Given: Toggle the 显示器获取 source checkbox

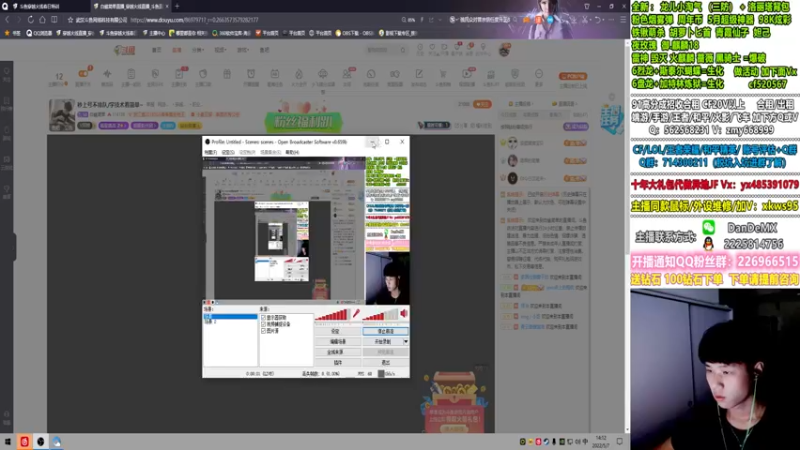Looking at the screenshot, I should pyautogui.click(x=264, y=317).
